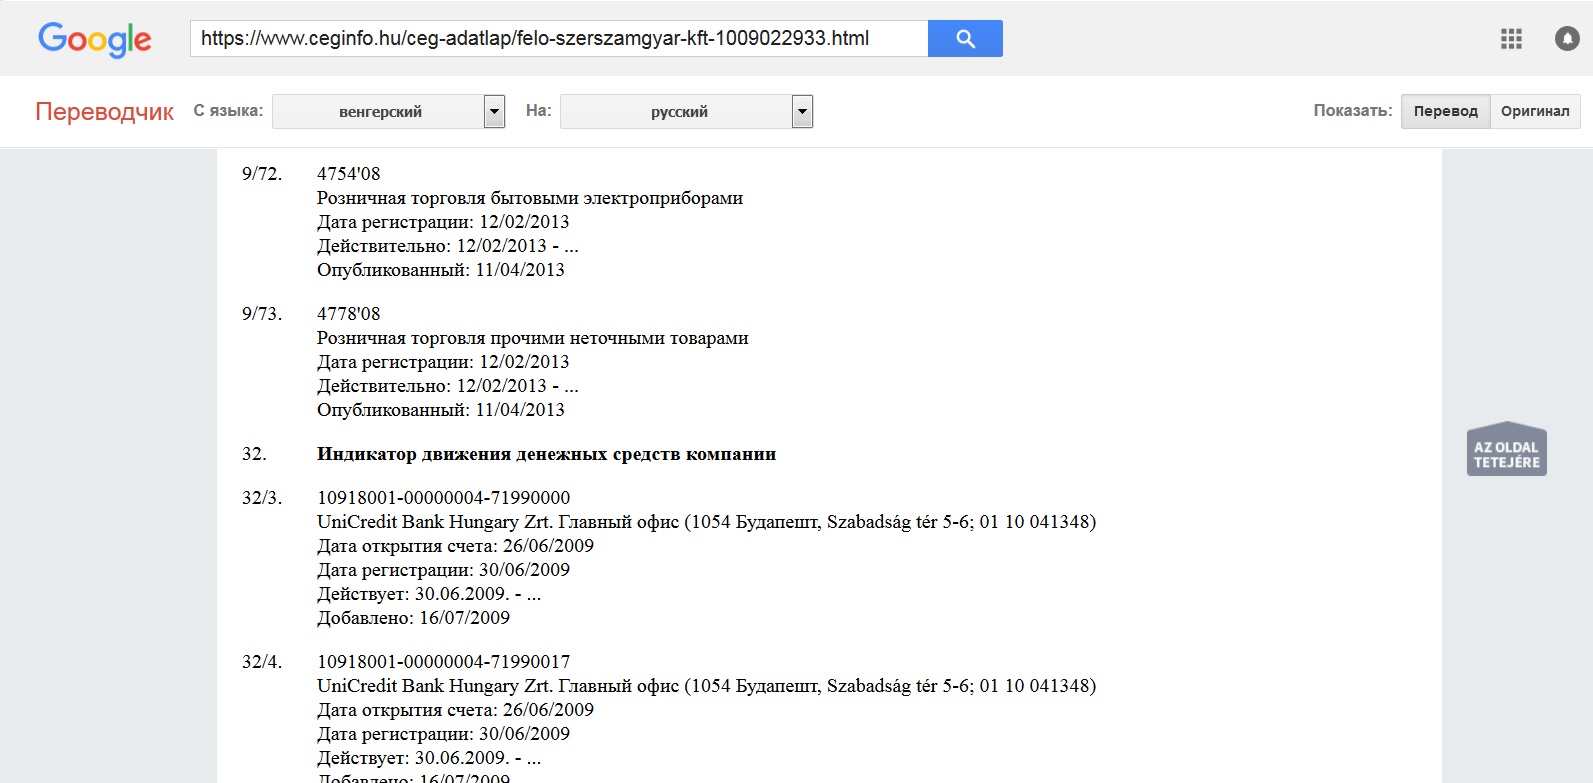Click the 'Показать:' label
This screenshot has width=1593, height=783.
point(1352,111)
